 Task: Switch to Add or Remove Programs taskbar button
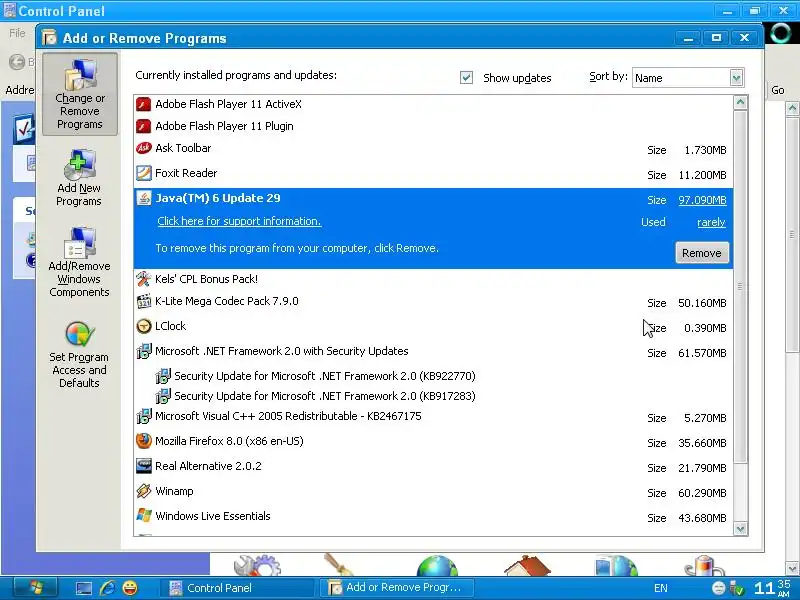[x=398, y=588]
